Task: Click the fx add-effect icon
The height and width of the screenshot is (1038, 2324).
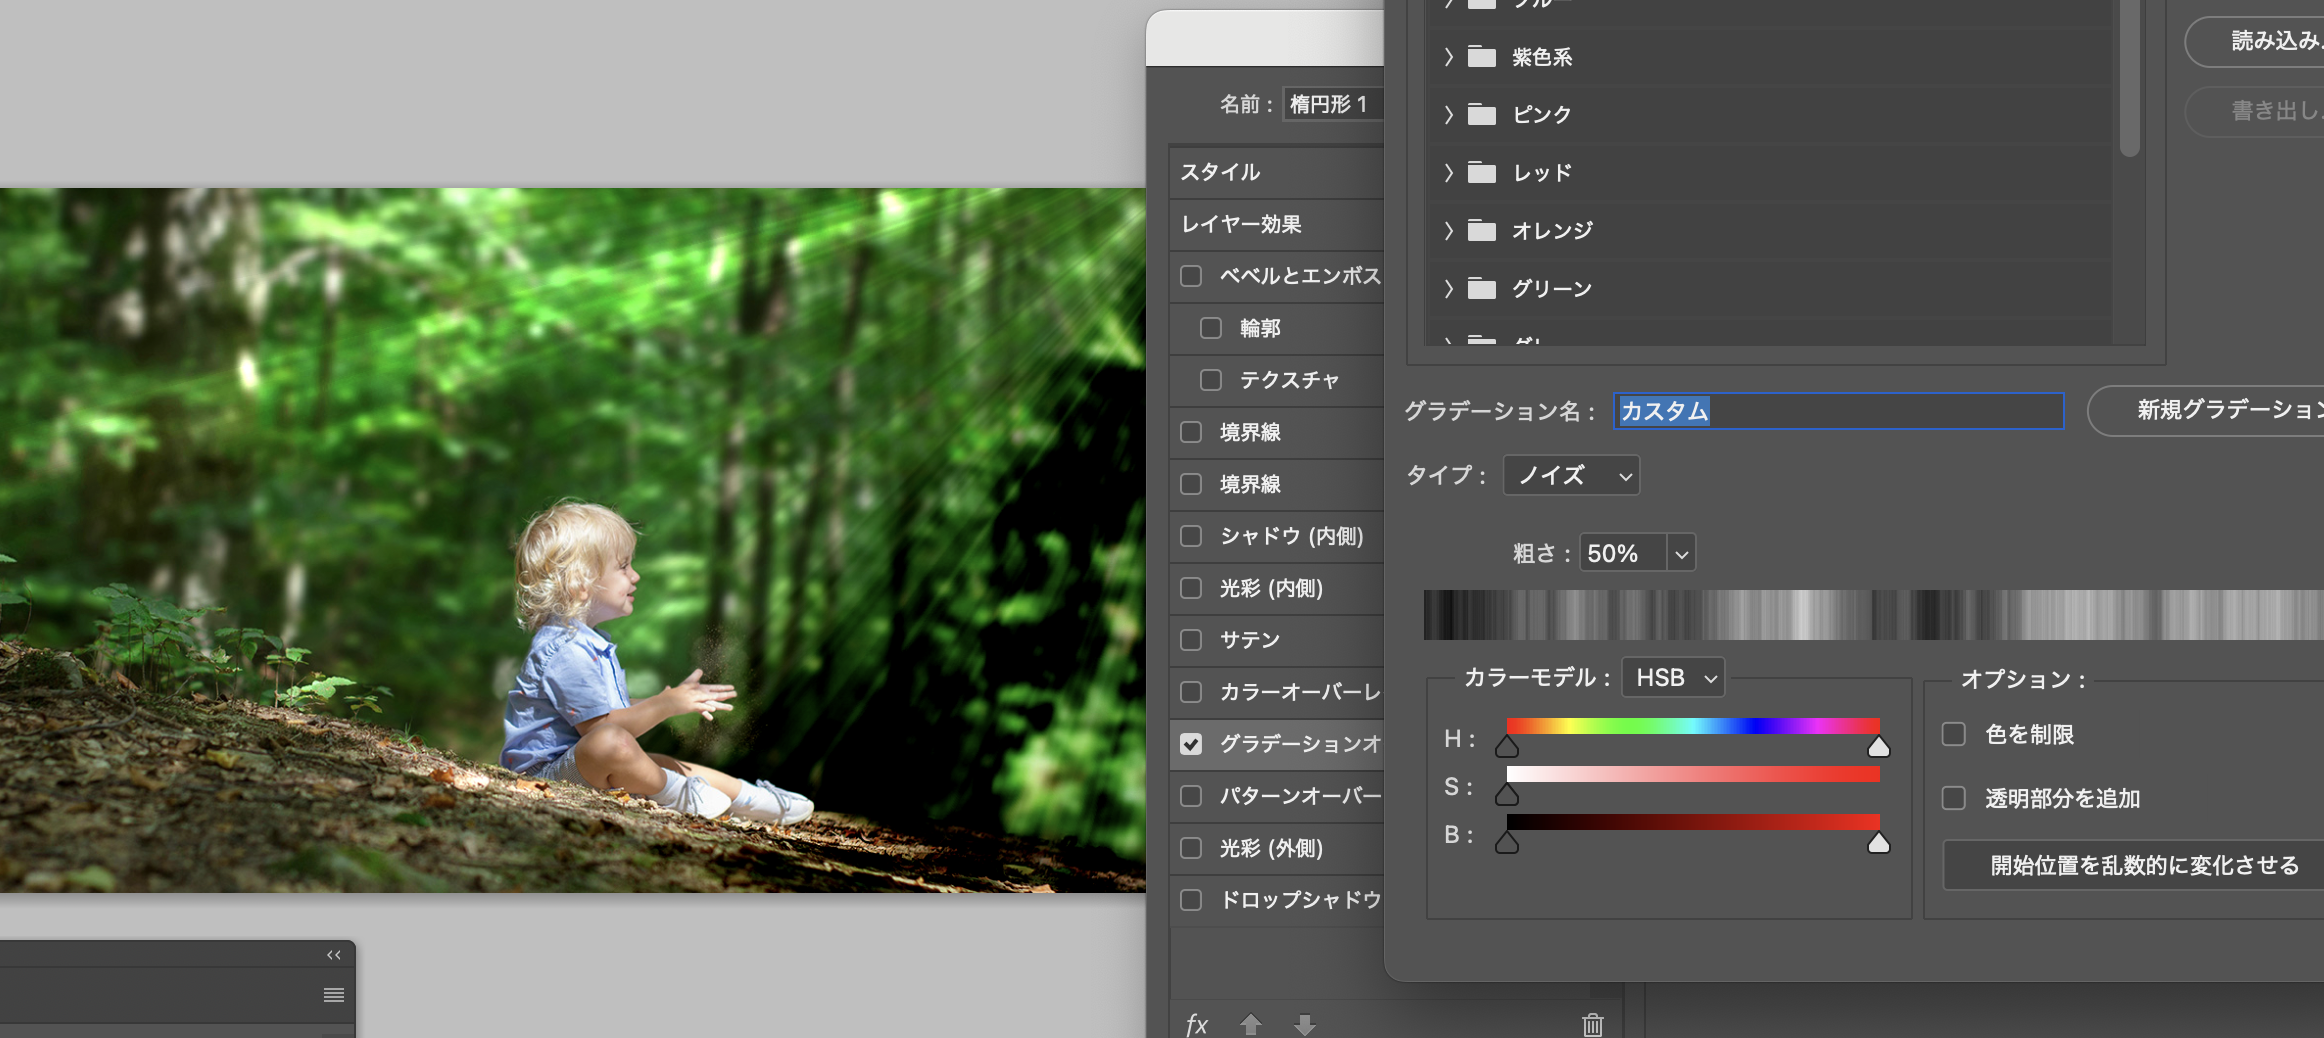Action: [1196, 1025]
